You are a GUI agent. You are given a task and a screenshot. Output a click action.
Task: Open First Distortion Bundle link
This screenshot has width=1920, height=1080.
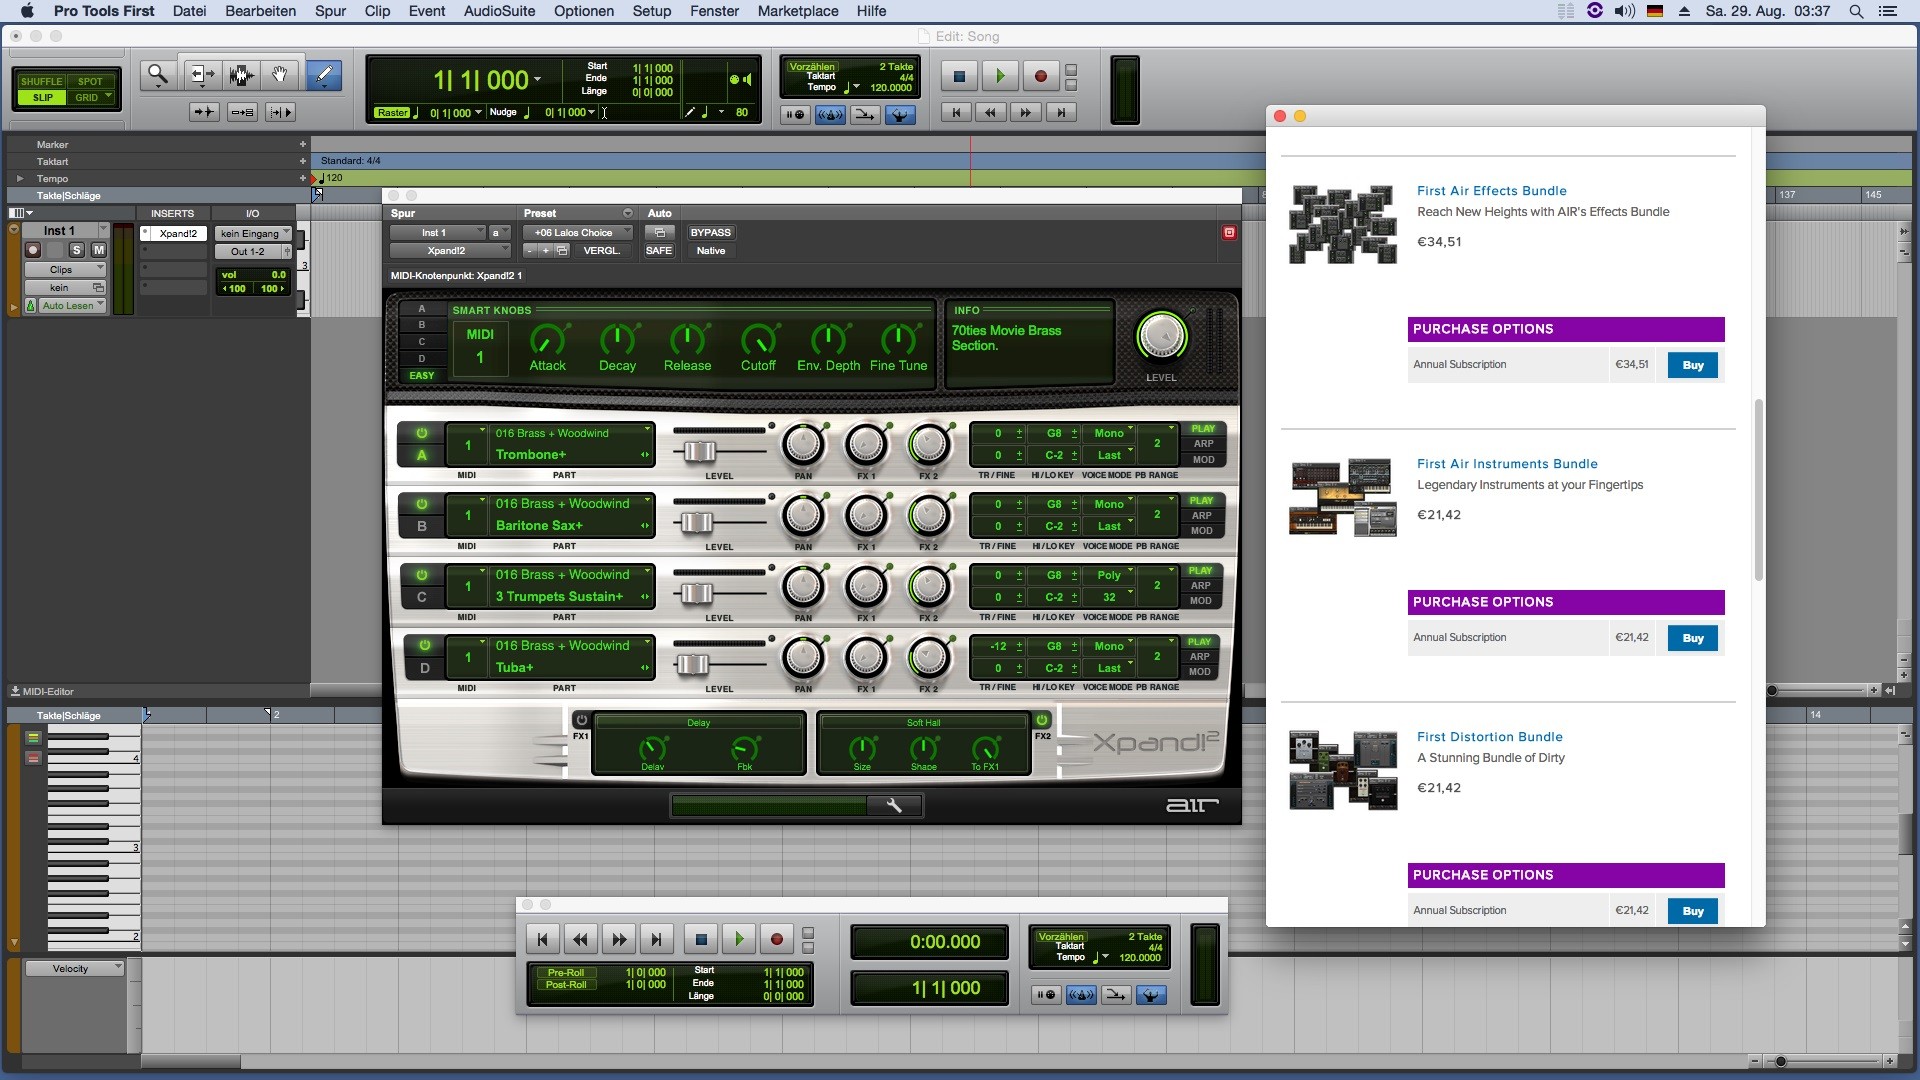1489,737
